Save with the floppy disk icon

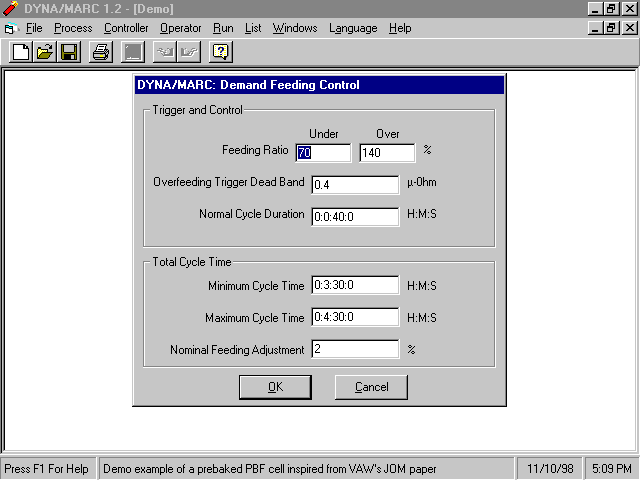click(x=69, y=52)
